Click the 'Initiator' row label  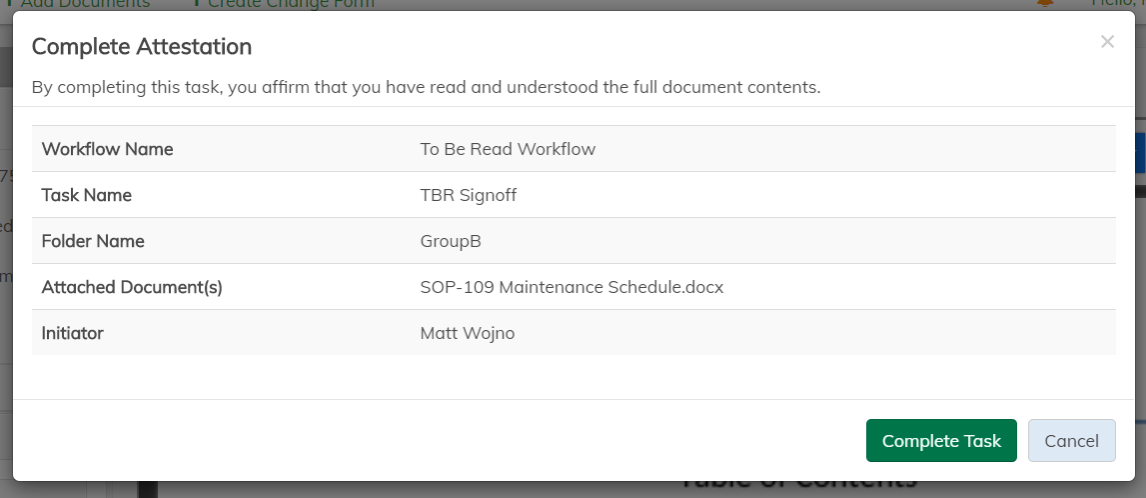click(72, 333)
